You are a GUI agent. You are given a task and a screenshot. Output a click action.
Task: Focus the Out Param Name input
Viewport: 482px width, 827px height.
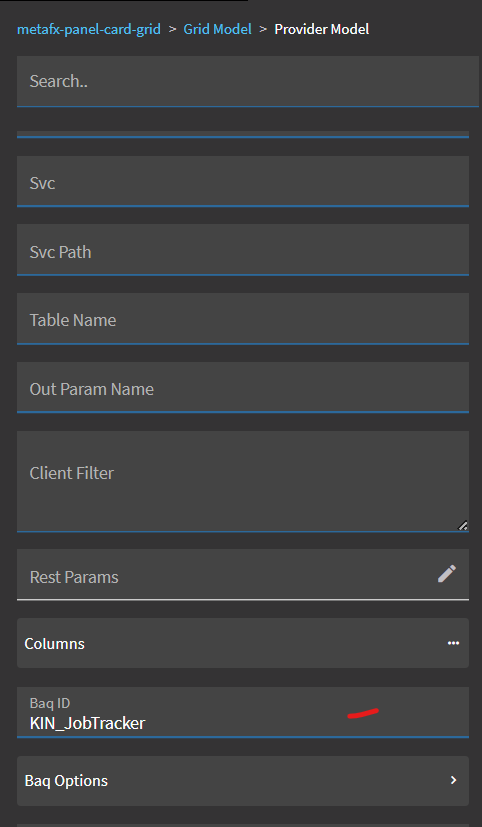(243, 387)
